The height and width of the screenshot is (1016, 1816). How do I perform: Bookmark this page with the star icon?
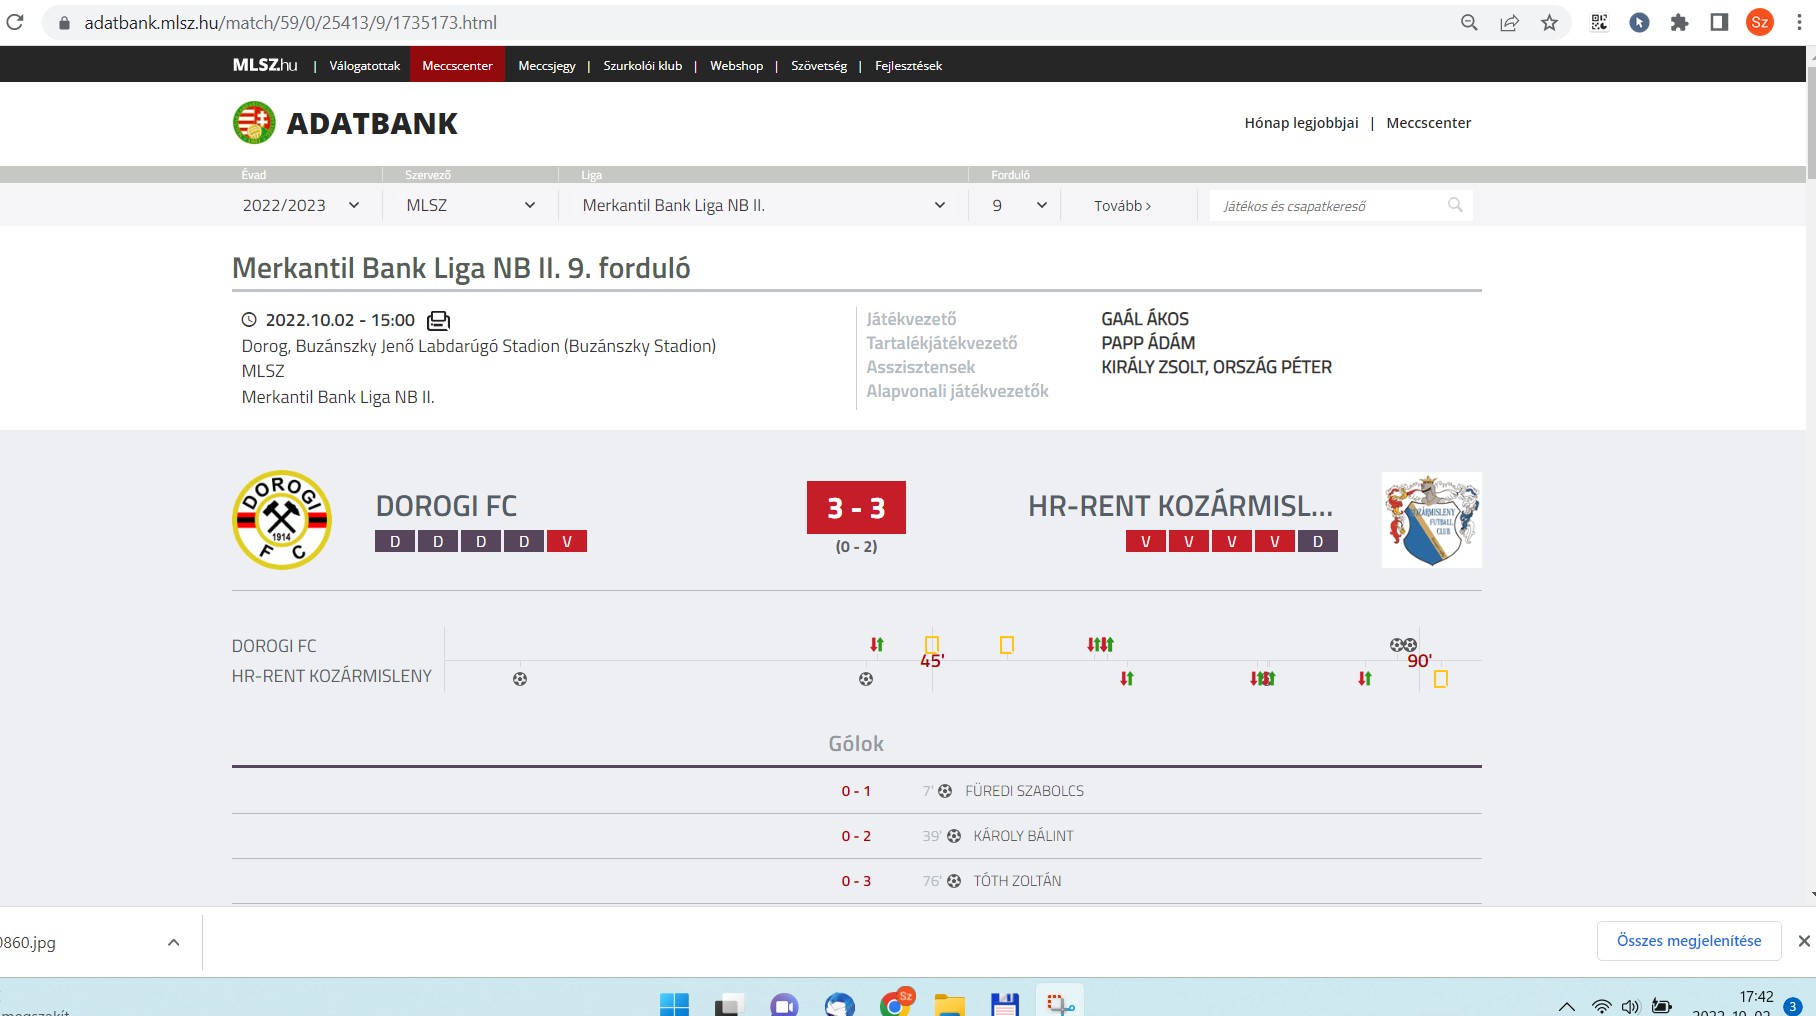coord(1549,22)
